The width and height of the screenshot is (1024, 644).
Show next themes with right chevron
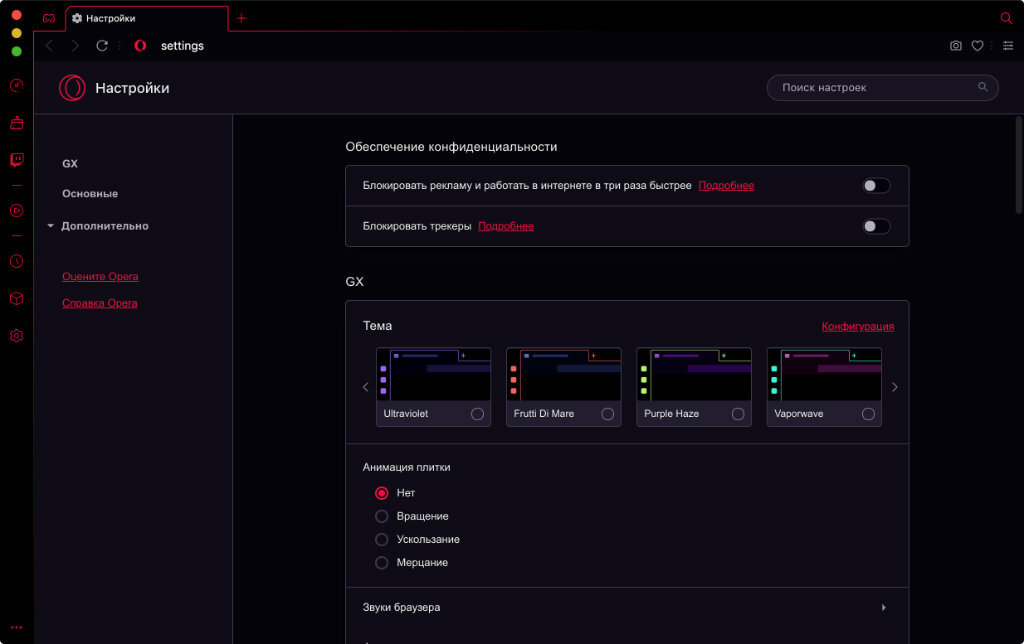895,387
